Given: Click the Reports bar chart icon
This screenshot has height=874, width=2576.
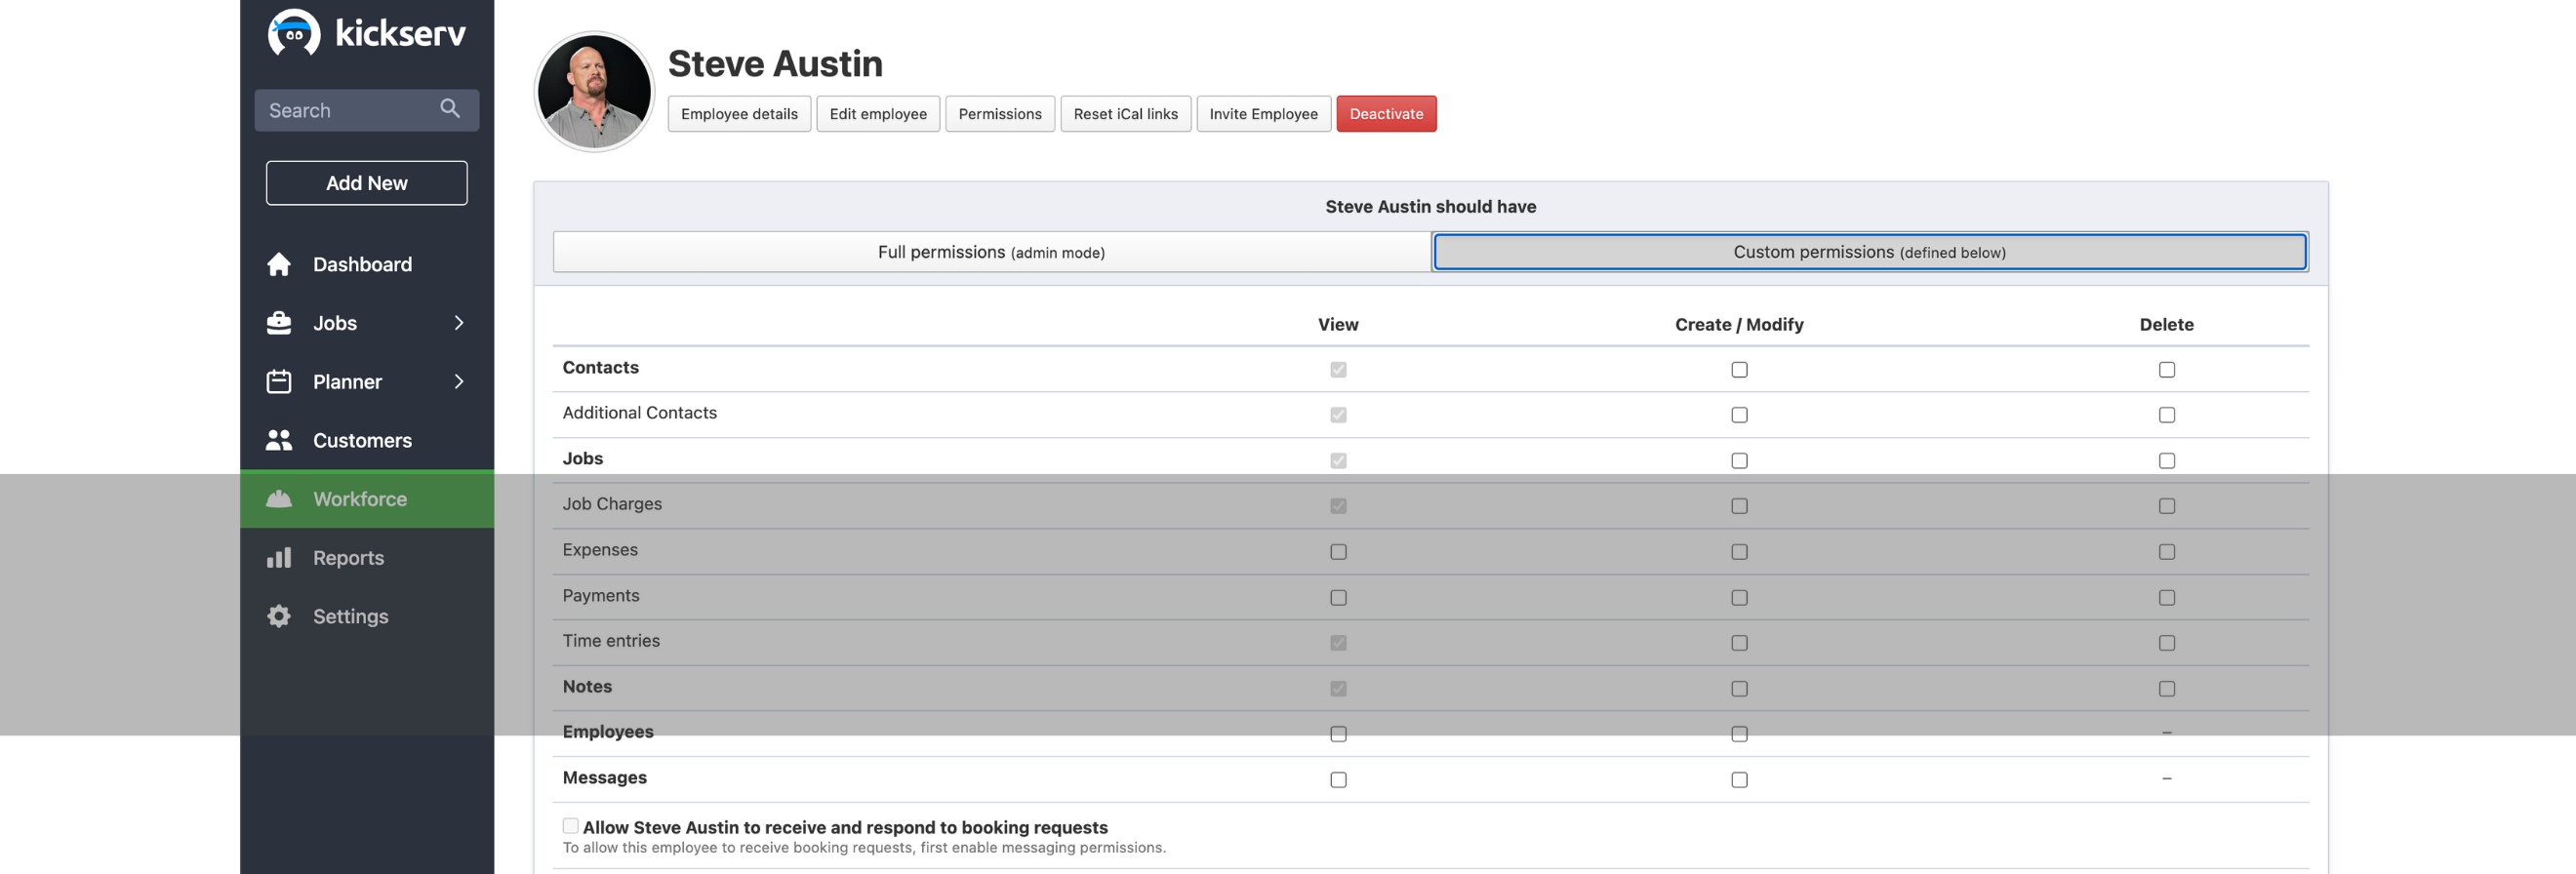Looking at the screenshot, I should [279, 558].
